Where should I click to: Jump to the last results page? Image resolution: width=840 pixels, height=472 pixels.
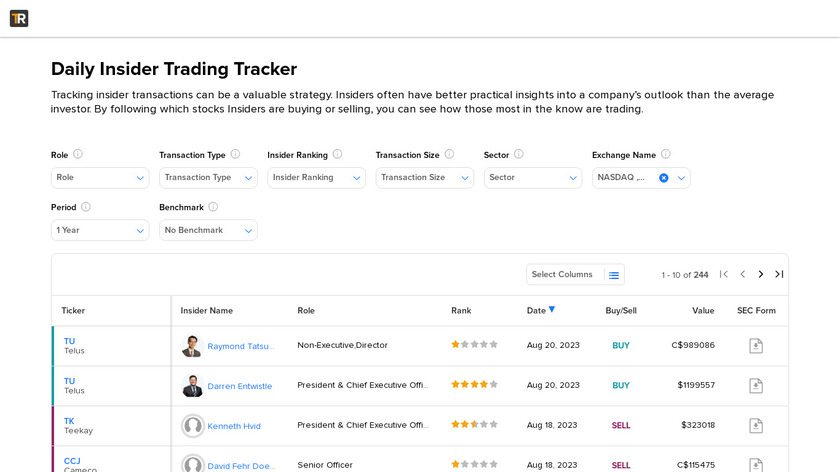[779, 274]
